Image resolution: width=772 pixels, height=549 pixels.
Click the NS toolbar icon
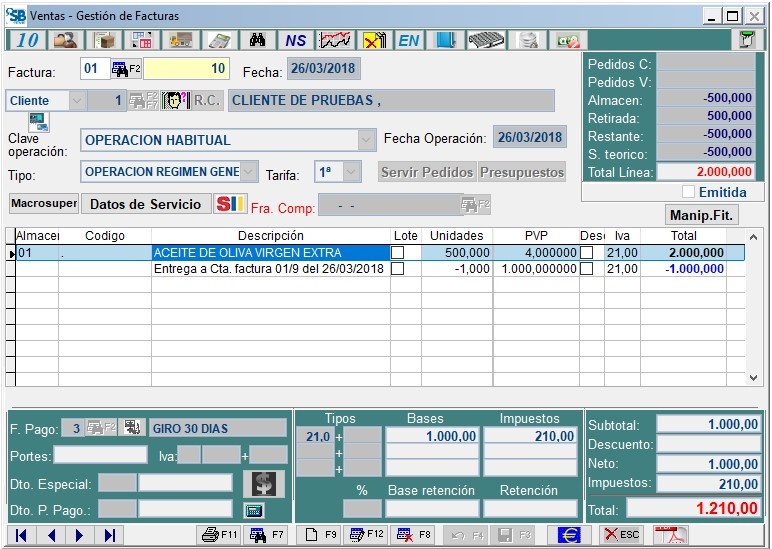[x=296, y=40]
